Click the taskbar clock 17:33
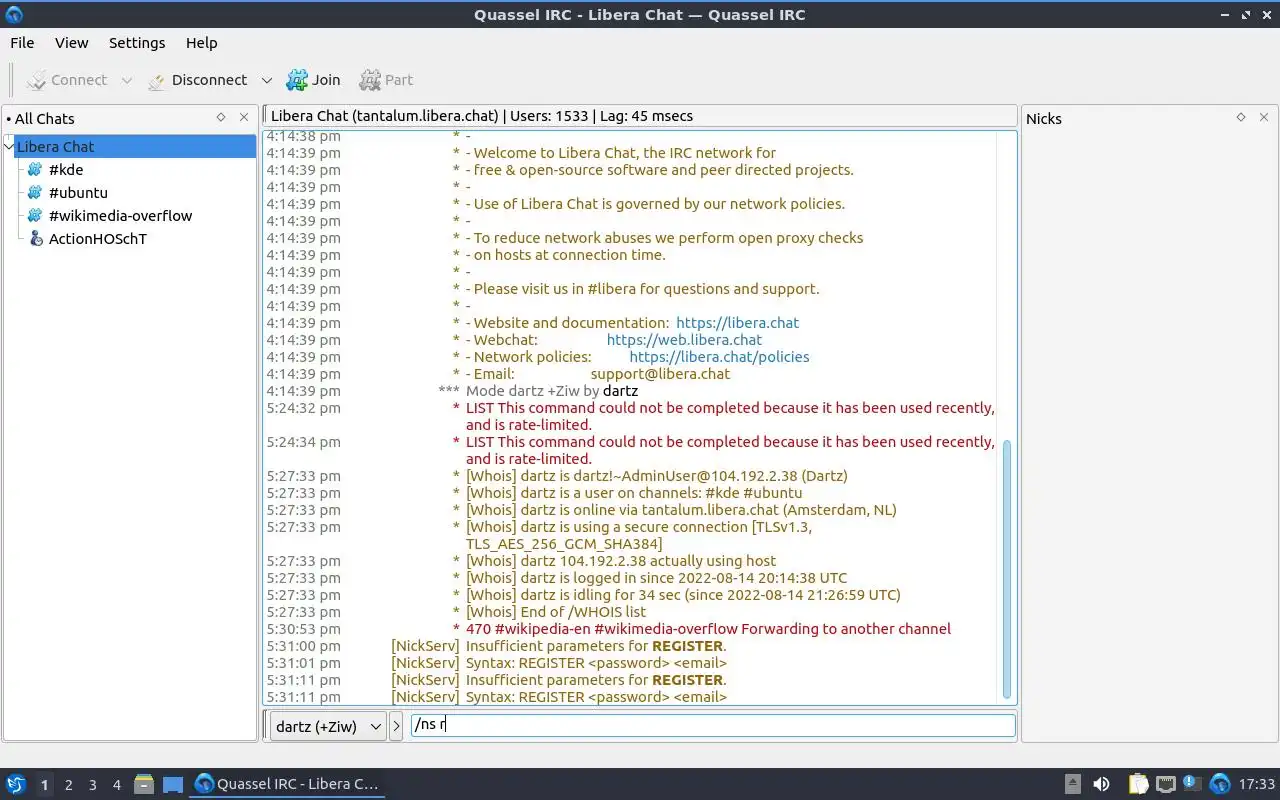This screenshot has height=800, width=1280. (1257, 784)
